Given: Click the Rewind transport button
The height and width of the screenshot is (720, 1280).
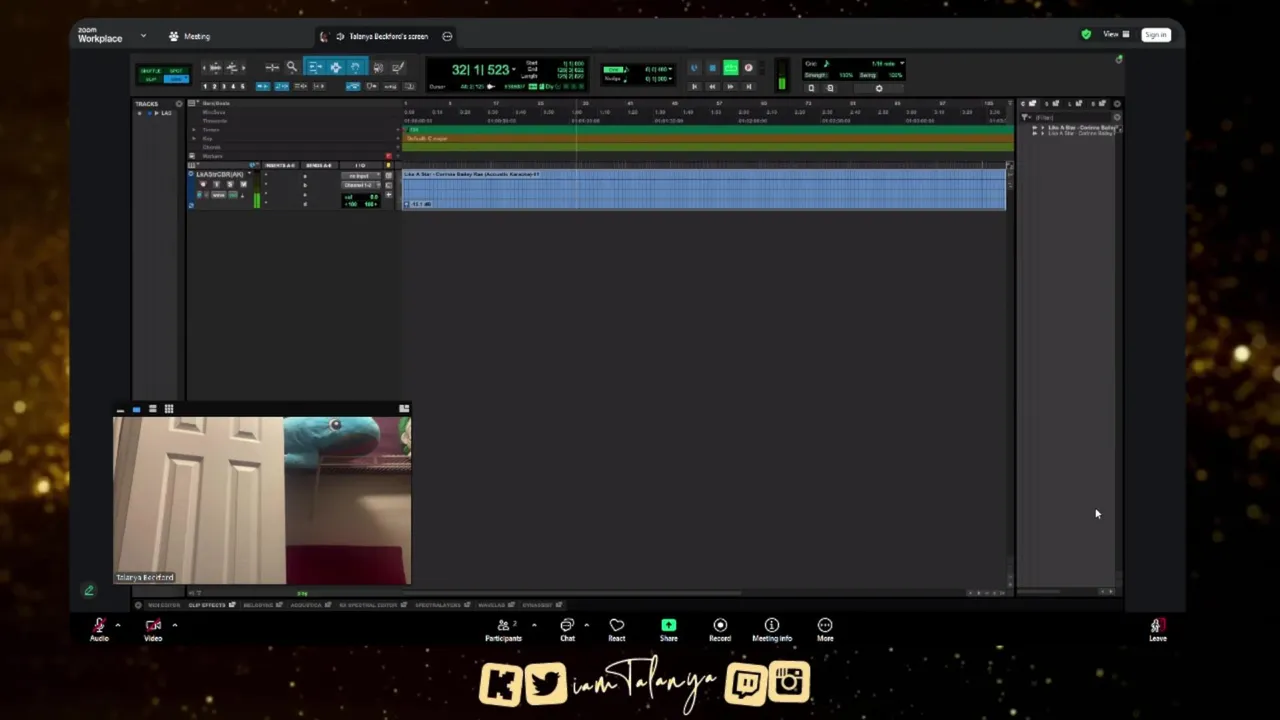Looking at the screenshot, I should click(712, 87).
